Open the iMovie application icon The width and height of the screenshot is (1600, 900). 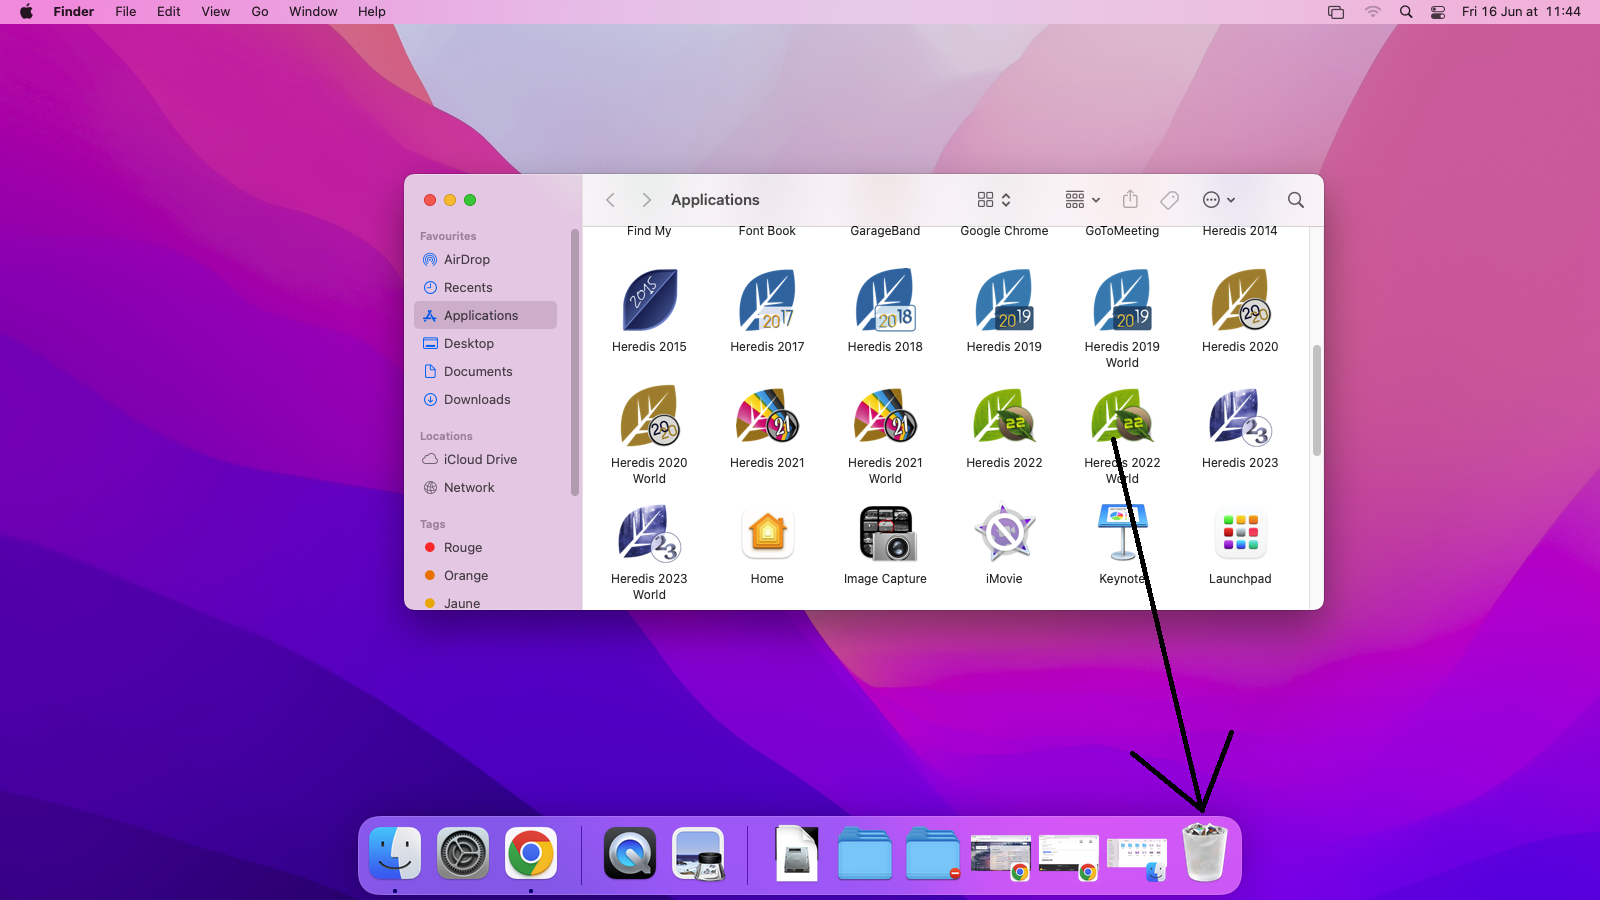coord(1004,533)
